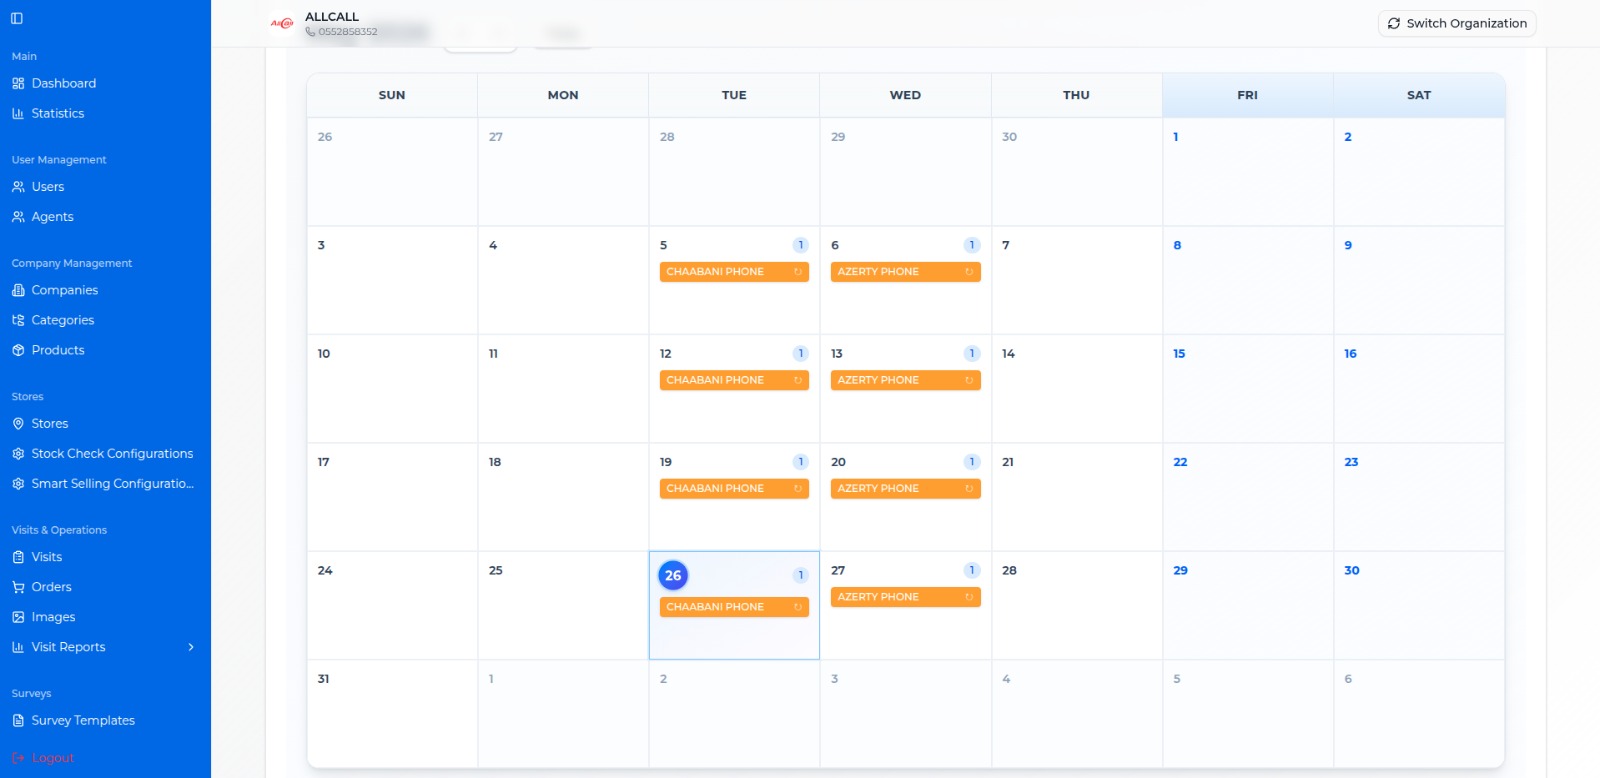Open the Dashboard icon in sidebar
1600x778 pixels.
point(18,83)
